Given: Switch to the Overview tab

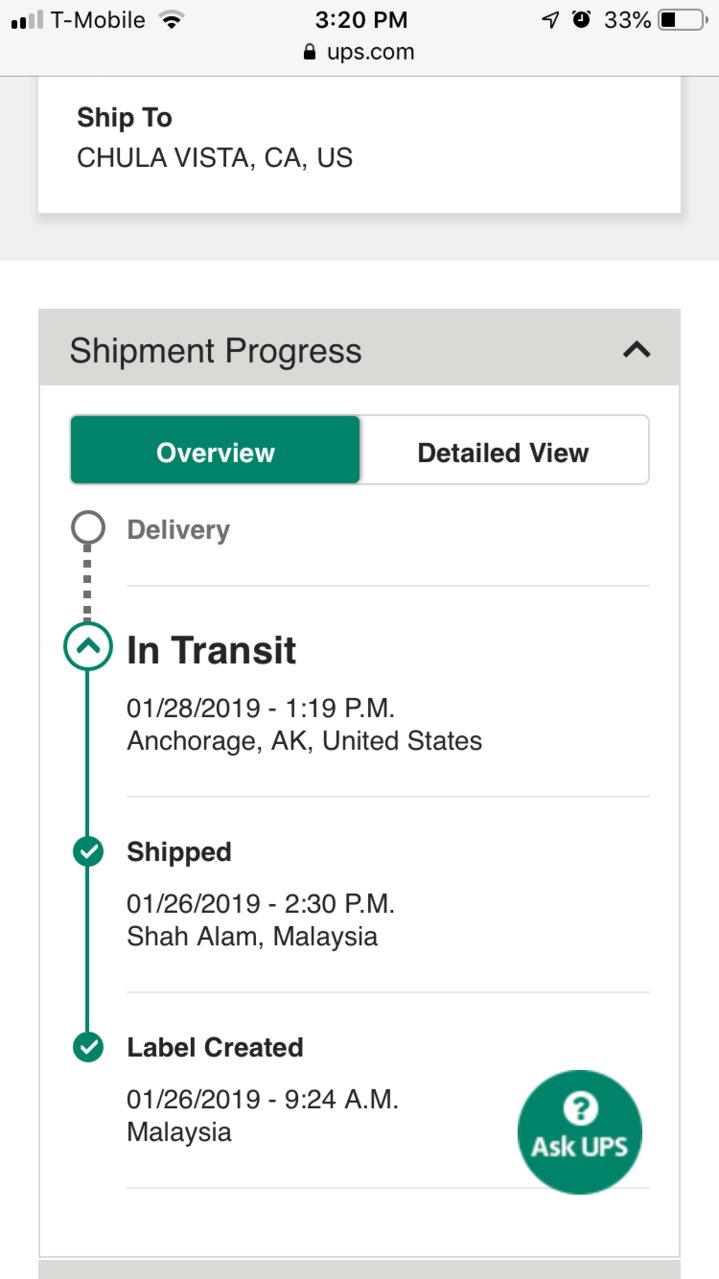Looking at the screenshot, I should [215, 451].
